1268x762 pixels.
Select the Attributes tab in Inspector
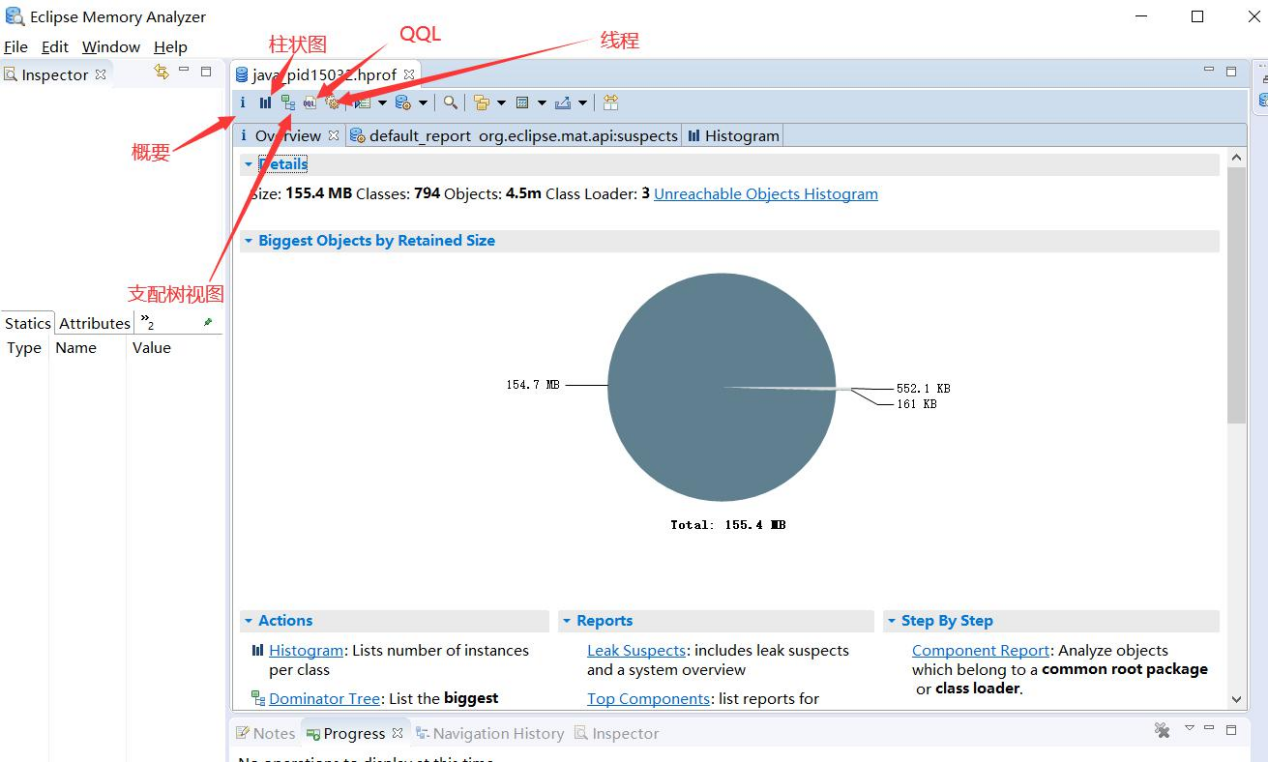[94, 323]
